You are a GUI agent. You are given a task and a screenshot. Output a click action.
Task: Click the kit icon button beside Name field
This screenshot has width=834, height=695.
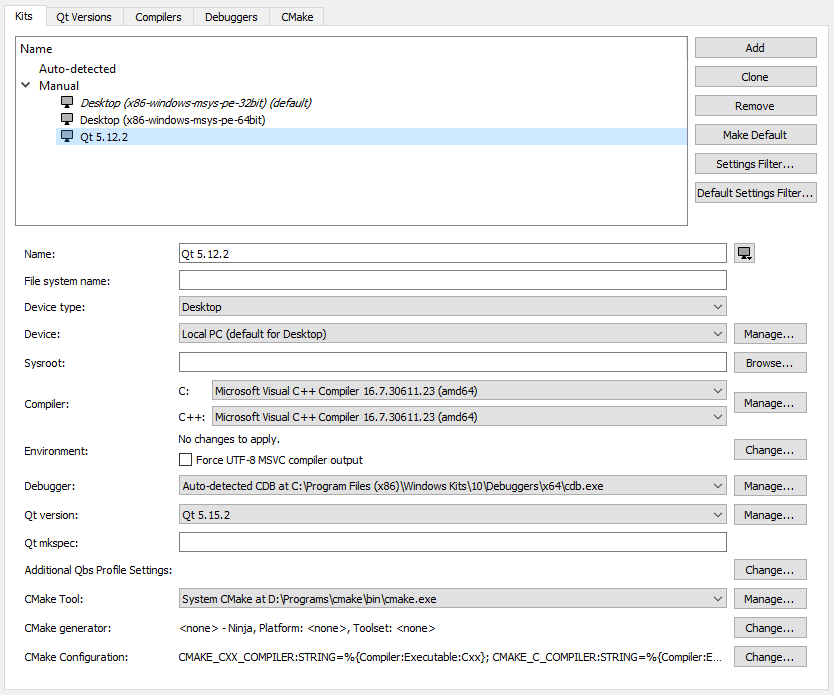point(744,254)
